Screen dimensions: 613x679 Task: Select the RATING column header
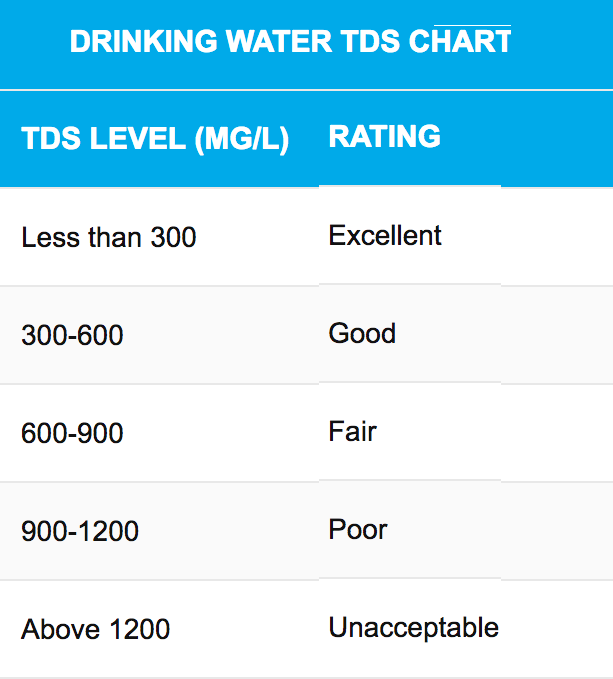(x=384, y=136)
